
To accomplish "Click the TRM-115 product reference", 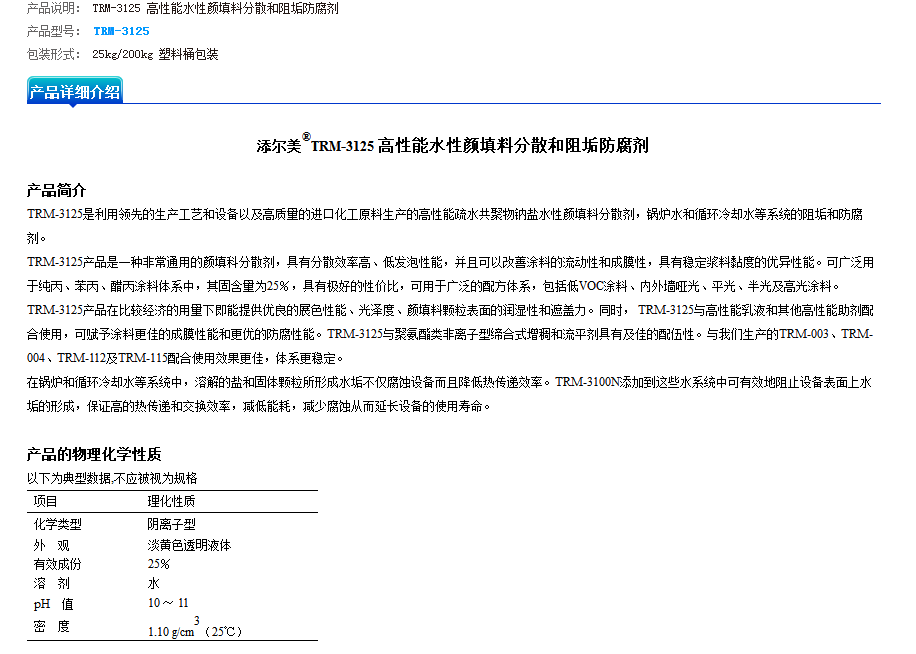I will (144, 358).
